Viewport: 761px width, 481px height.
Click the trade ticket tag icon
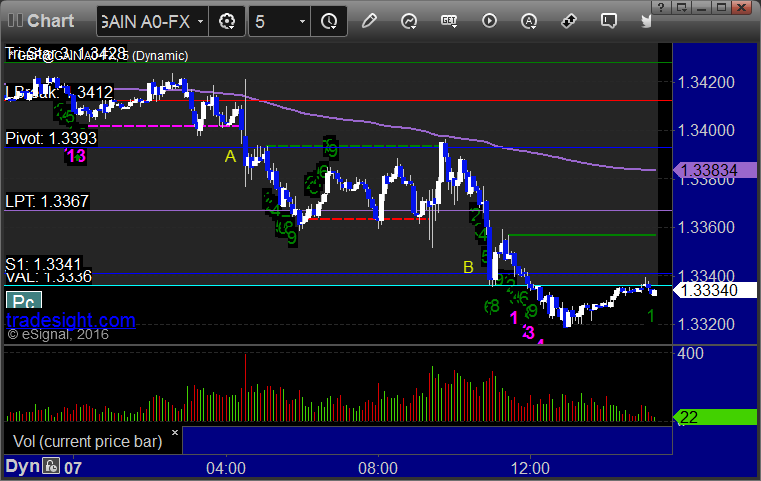pyautogui.click(x=568, y=21)
